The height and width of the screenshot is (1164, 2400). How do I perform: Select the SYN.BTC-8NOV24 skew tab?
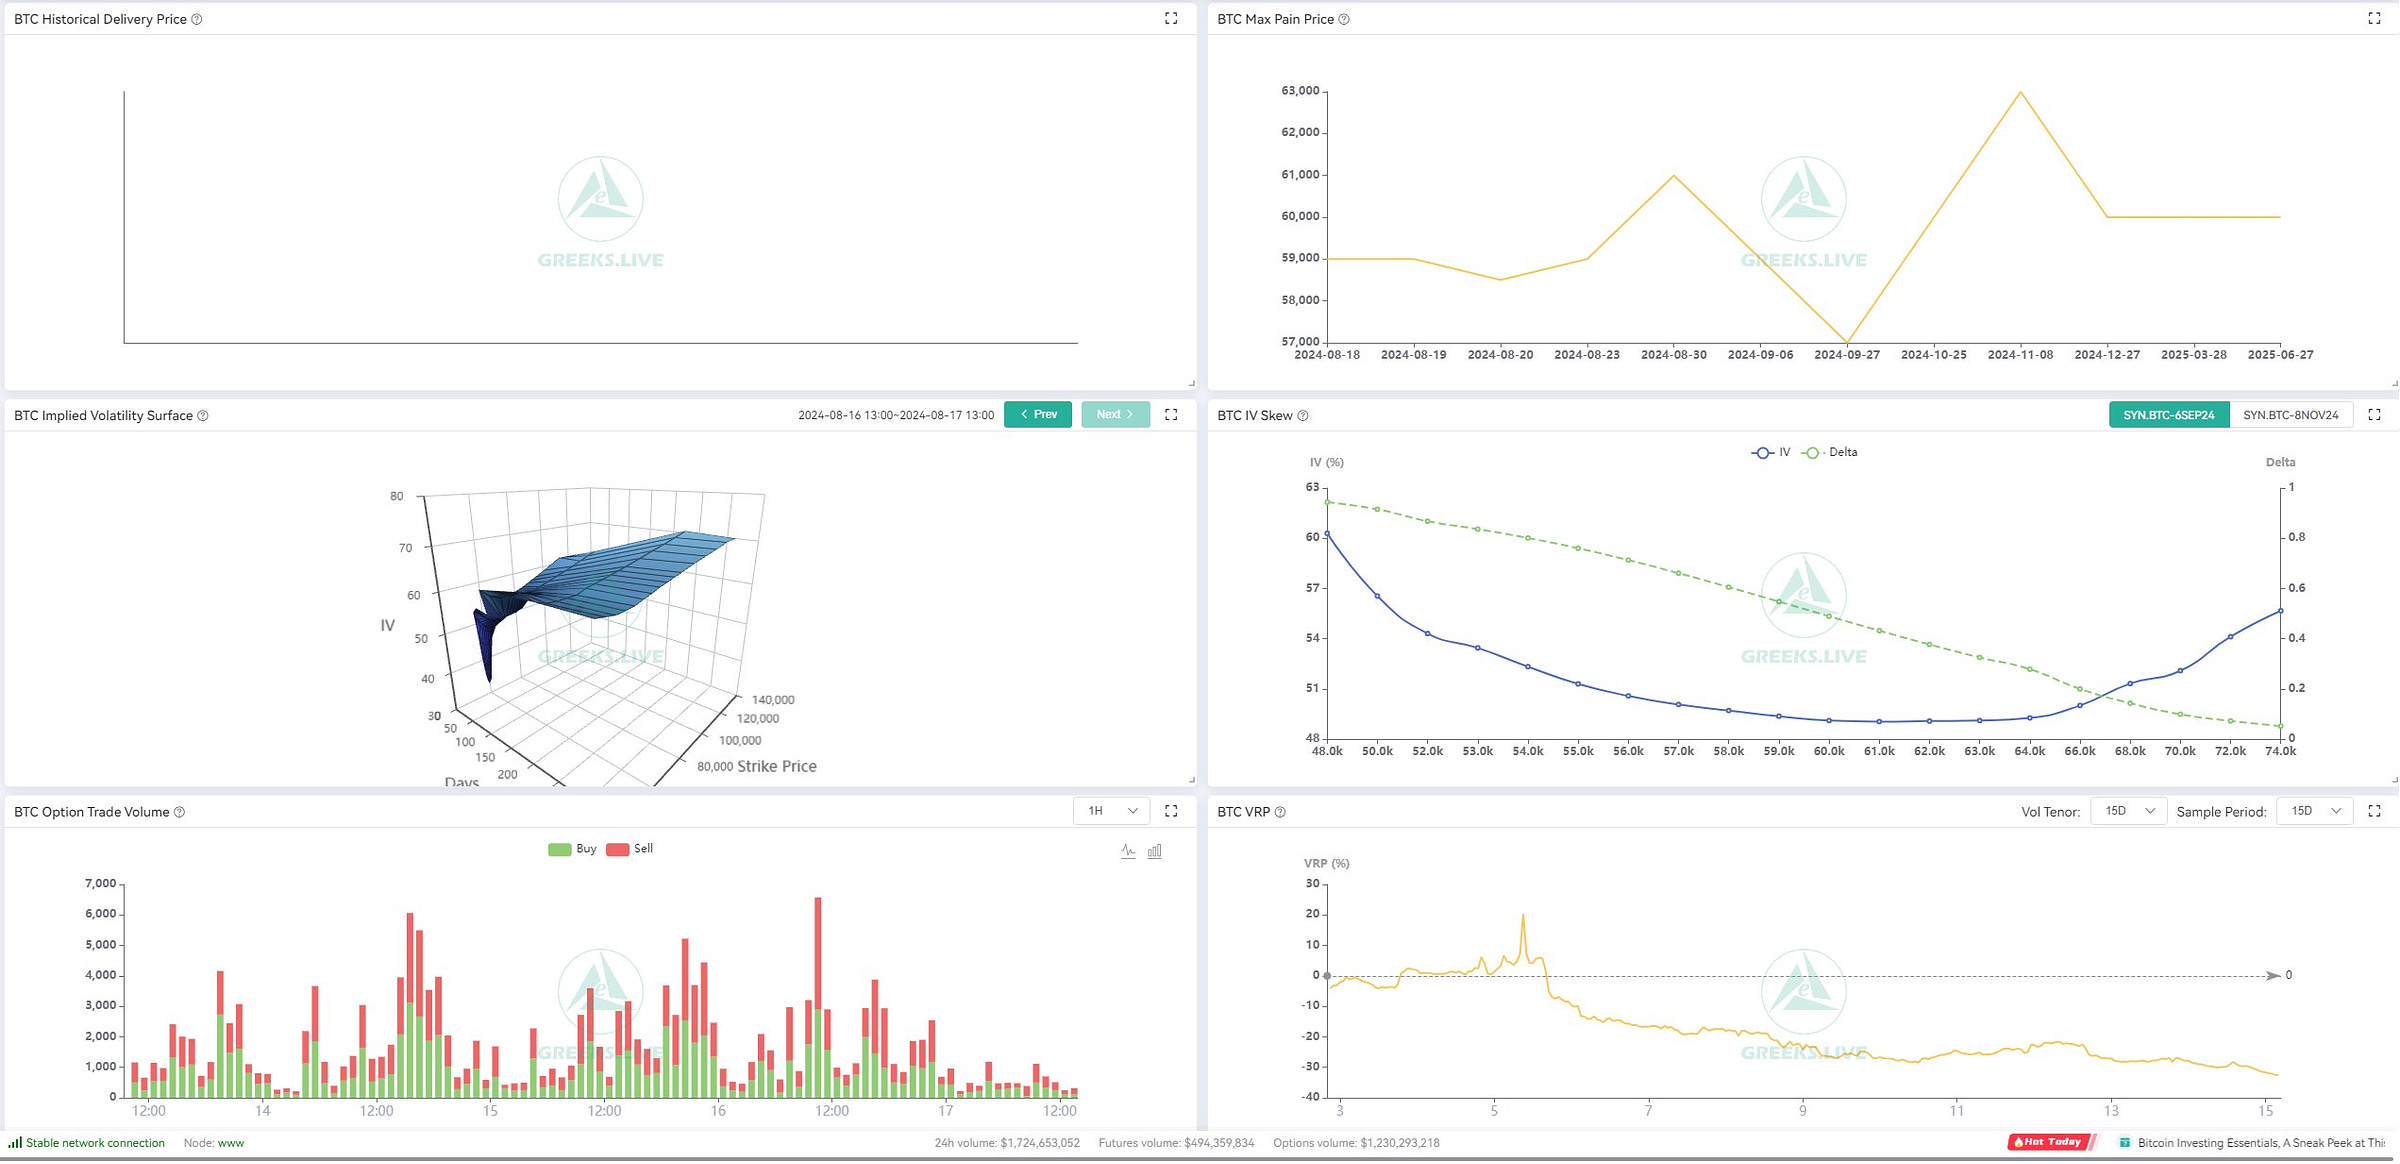2290,415
